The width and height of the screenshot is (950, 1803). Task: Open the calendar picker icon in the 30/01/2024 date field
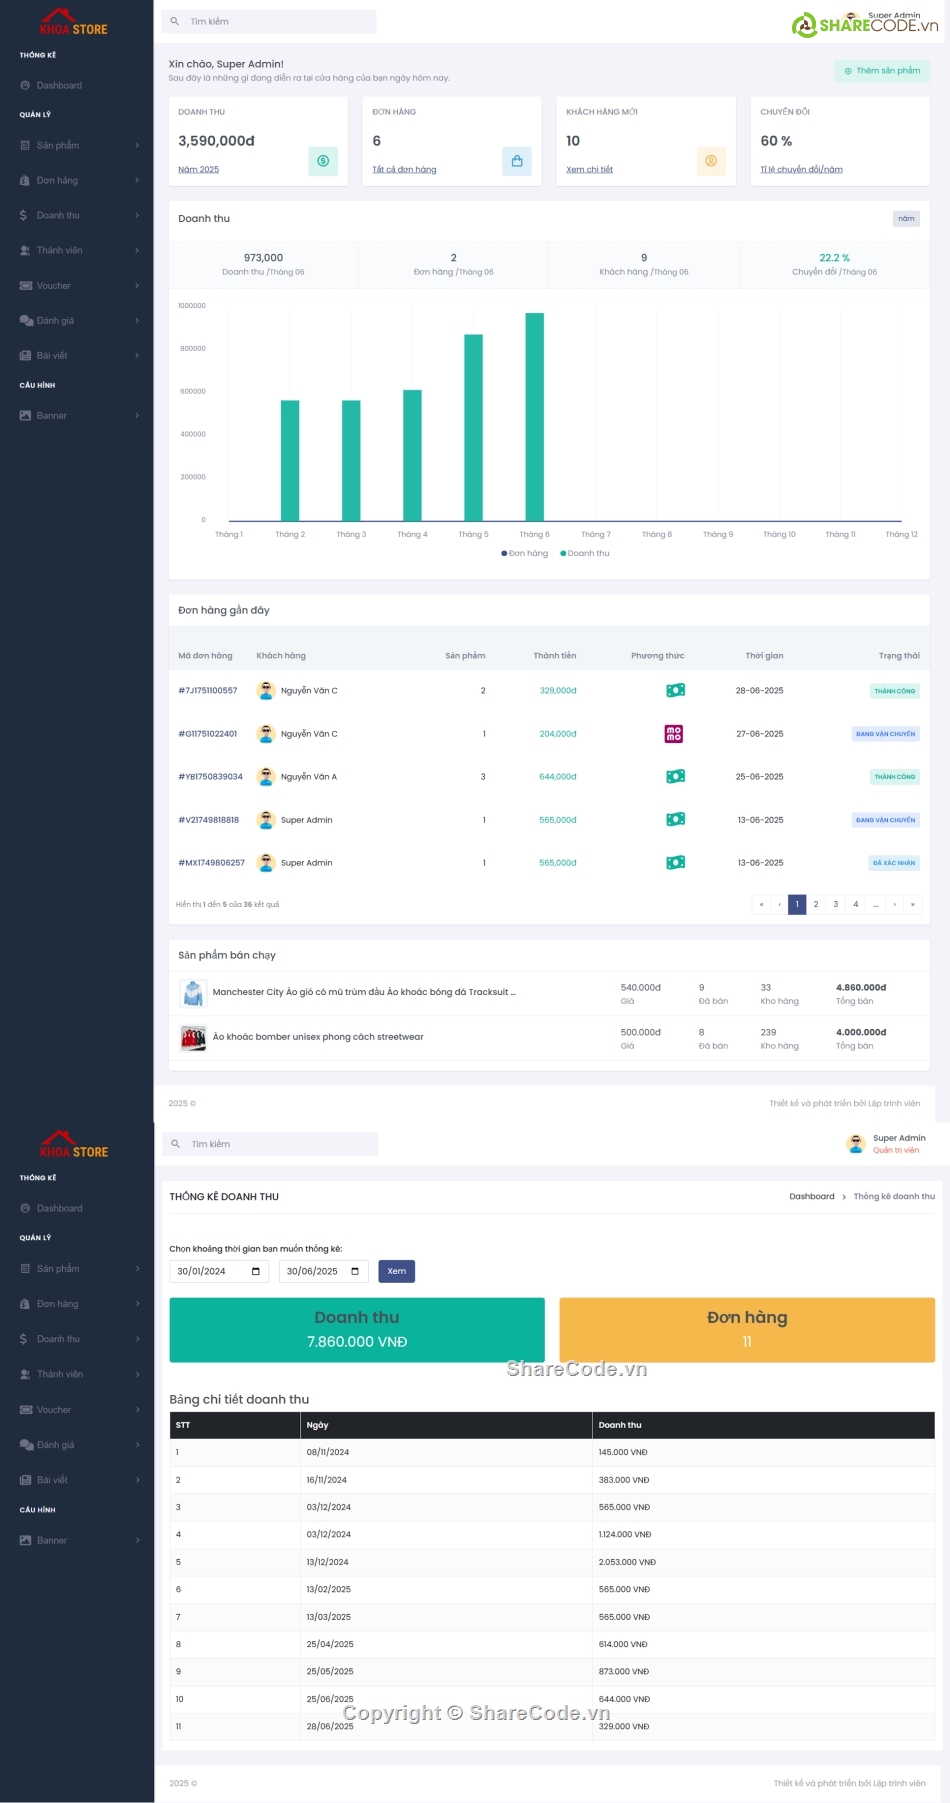click(x=256, y=1272)
